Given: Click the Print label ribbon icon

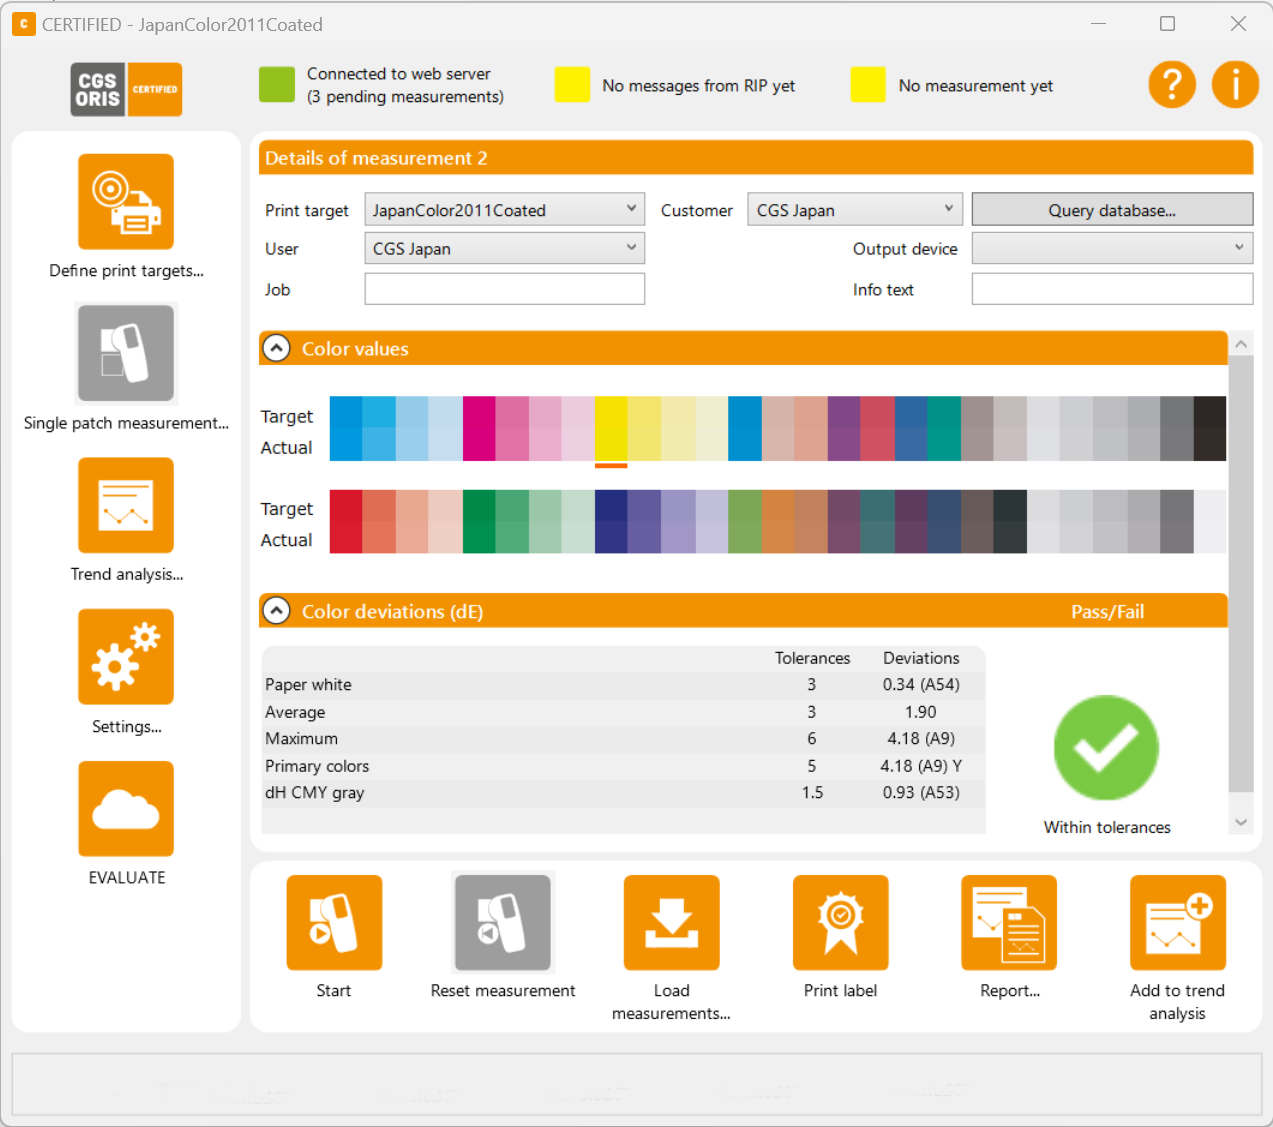Looking at the screenshot, I should pos(841,923).
